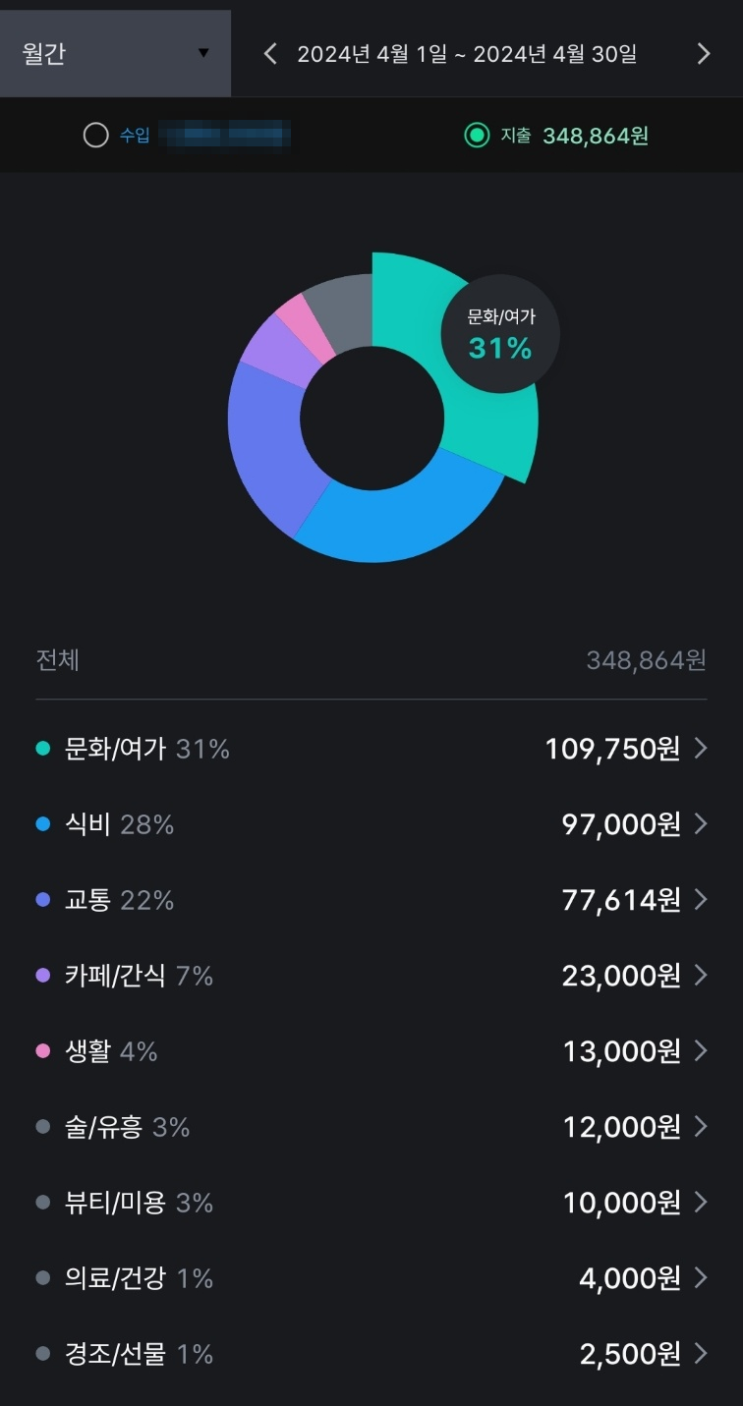Open 술/유흥 details chevron
This screenshot has width=743, height=1406.
click(700, 1127)
